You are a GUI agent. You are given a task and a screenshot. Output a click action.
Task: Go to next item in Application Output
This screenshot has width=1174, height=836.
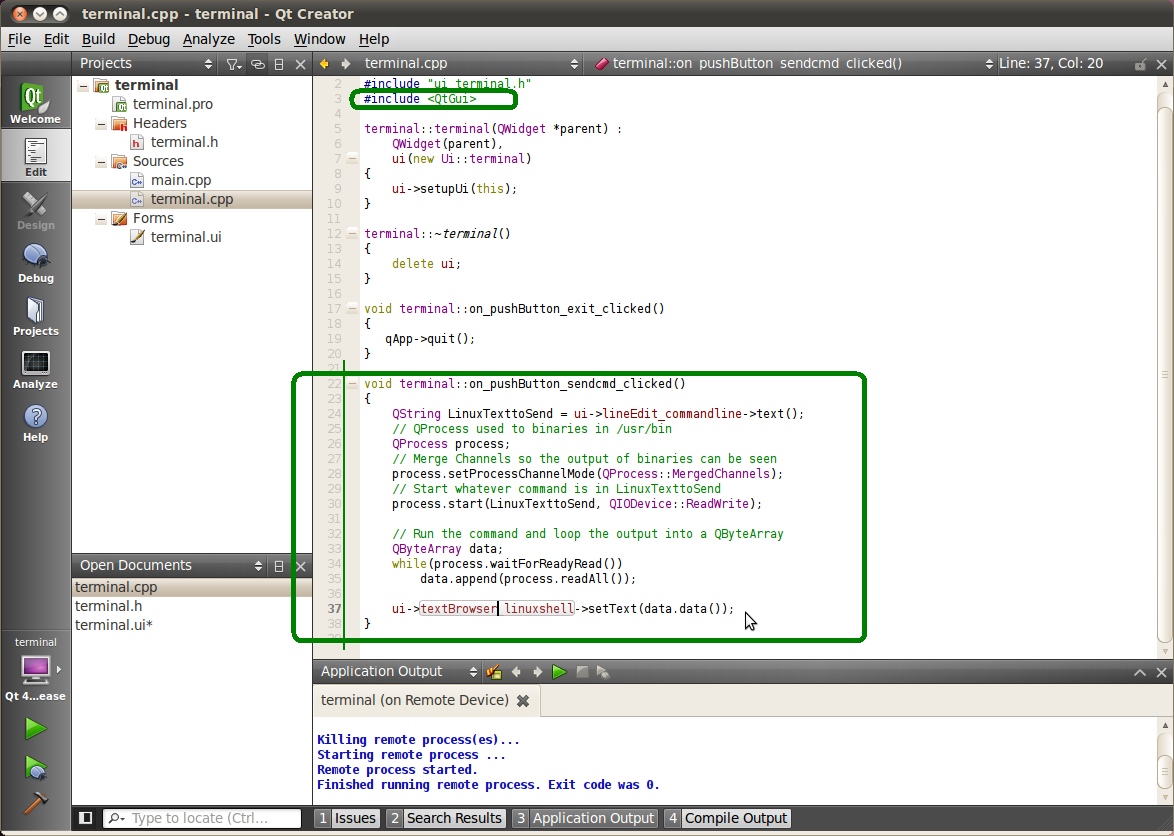[538, 672]
